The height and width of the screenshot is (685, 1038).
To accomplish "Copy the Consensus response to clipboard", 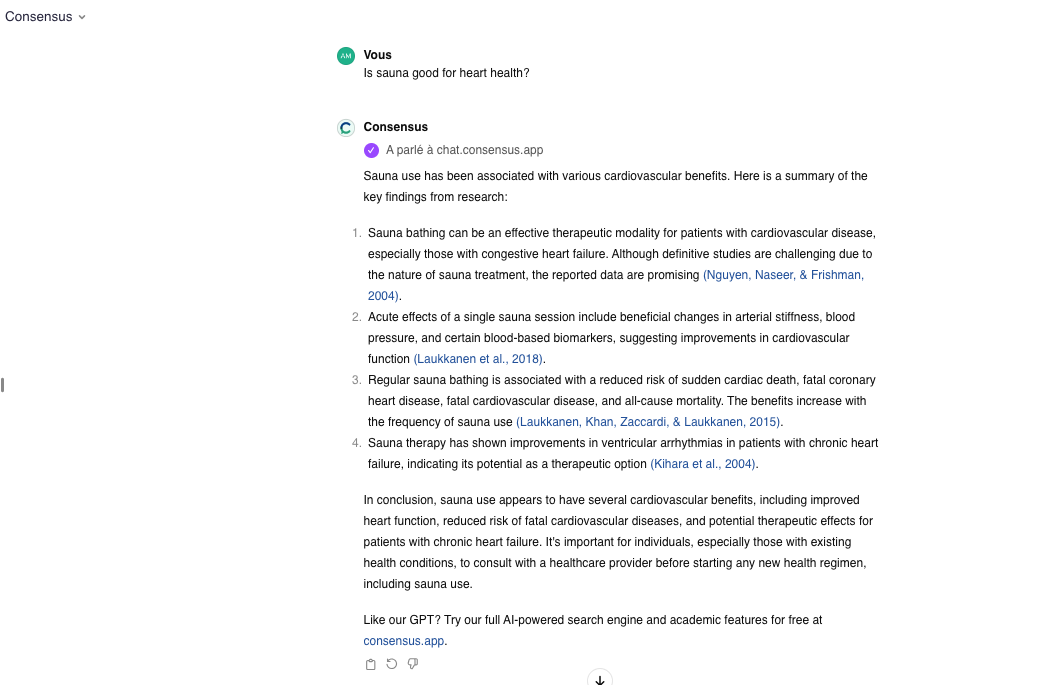I will 371,664.
